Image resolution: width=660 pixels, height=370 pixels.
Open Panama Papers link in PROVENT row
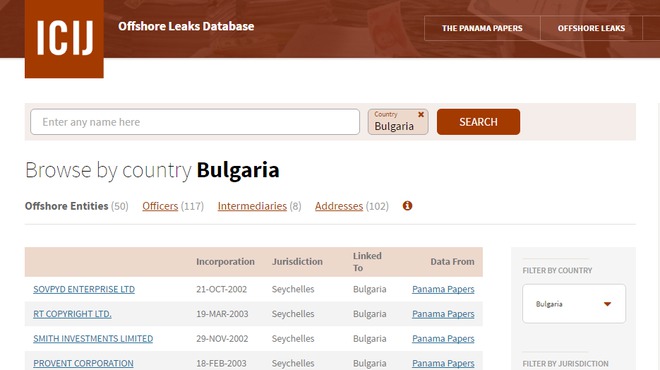coord(443,363)
